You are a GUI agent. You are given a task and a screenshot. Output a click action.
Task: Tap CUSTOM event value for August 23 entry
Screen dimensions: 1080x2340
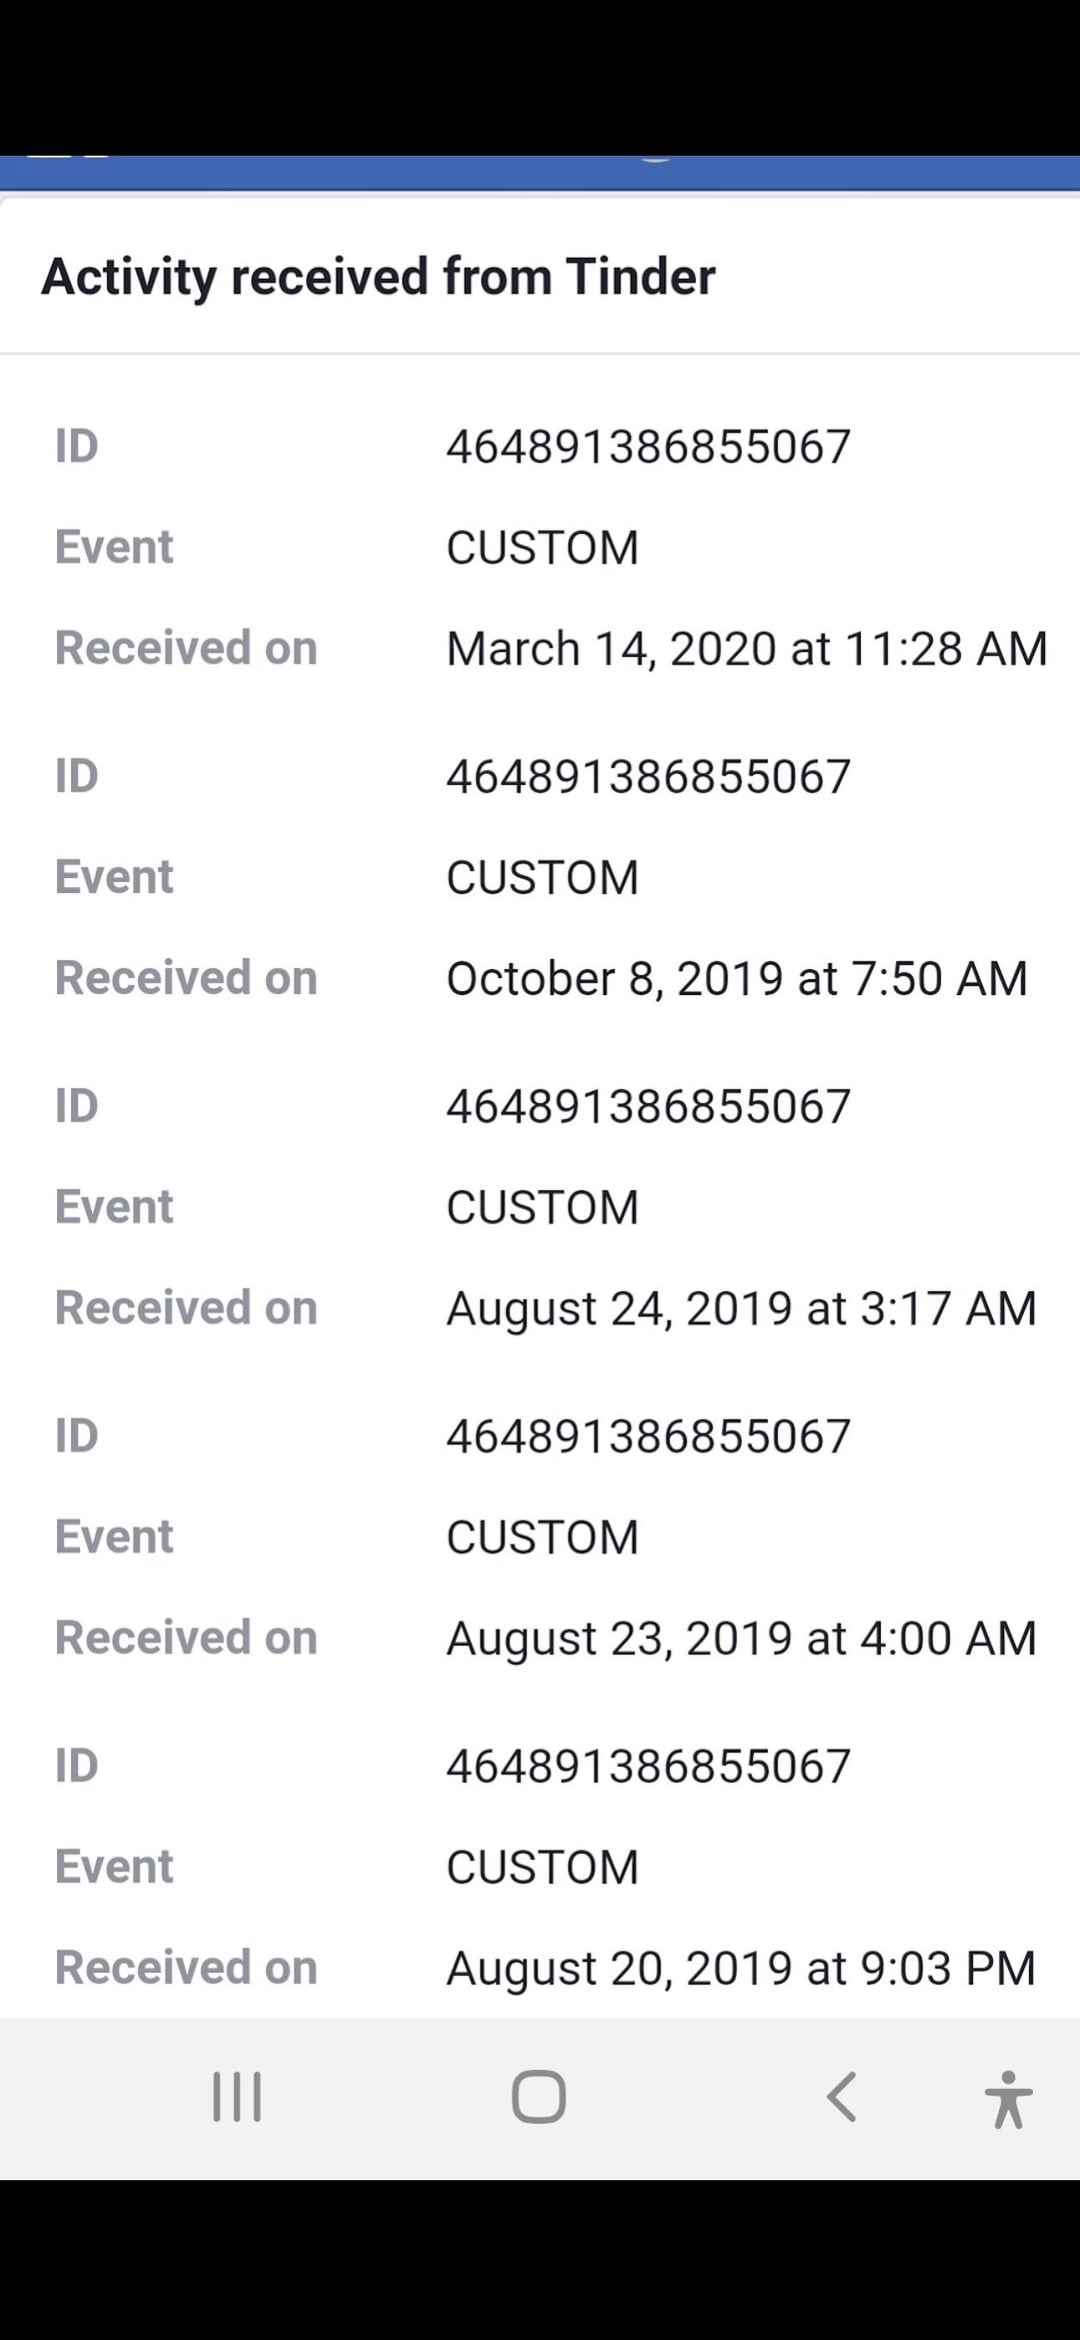pyautogui.click(x=542, y=1538)
